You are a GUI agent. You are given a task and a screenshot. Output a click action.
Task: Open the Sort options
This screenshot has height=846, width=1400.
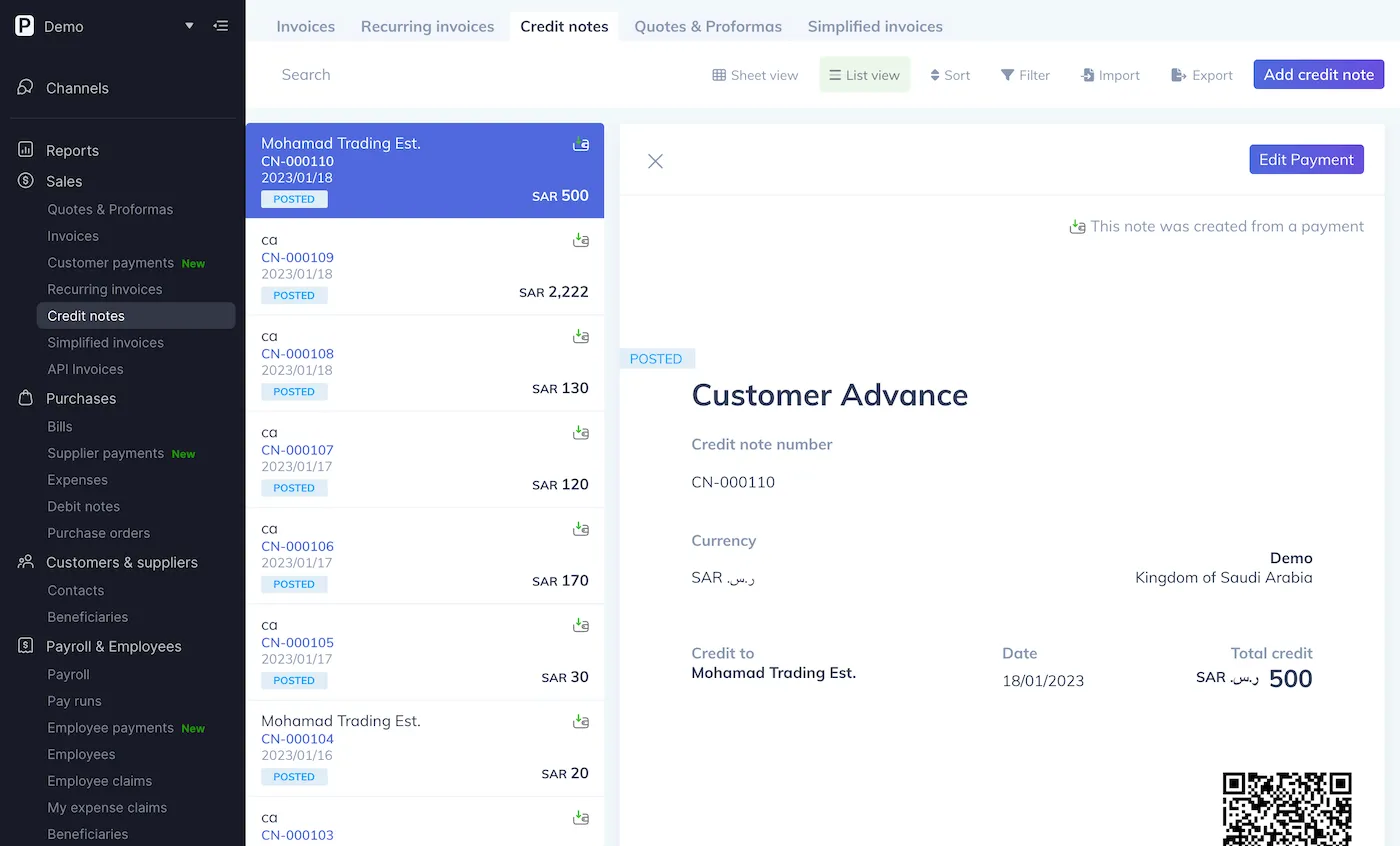(950, 75)
